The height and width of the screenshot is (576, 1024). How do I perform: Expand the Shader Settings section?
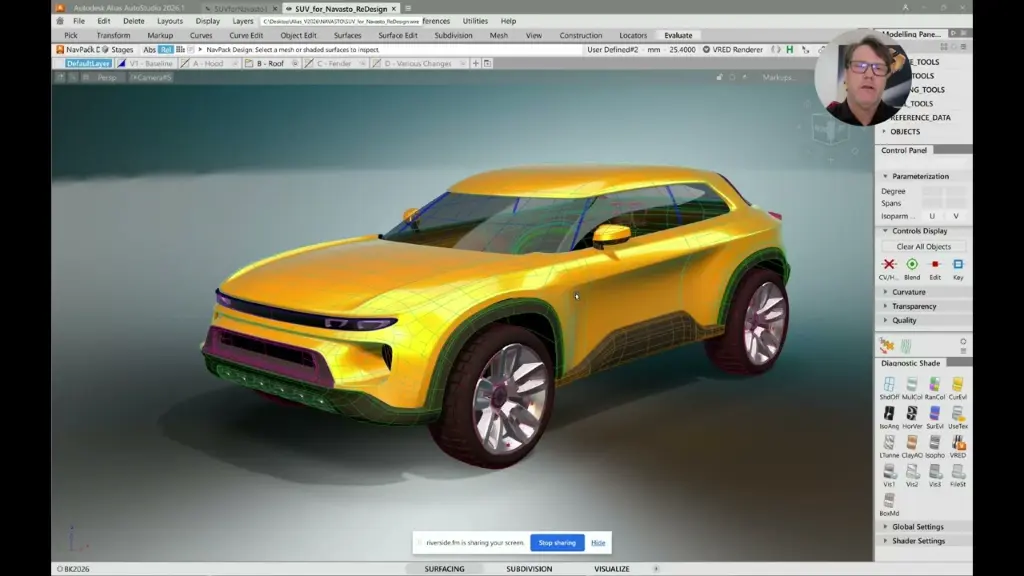click(x=886, y=541)
